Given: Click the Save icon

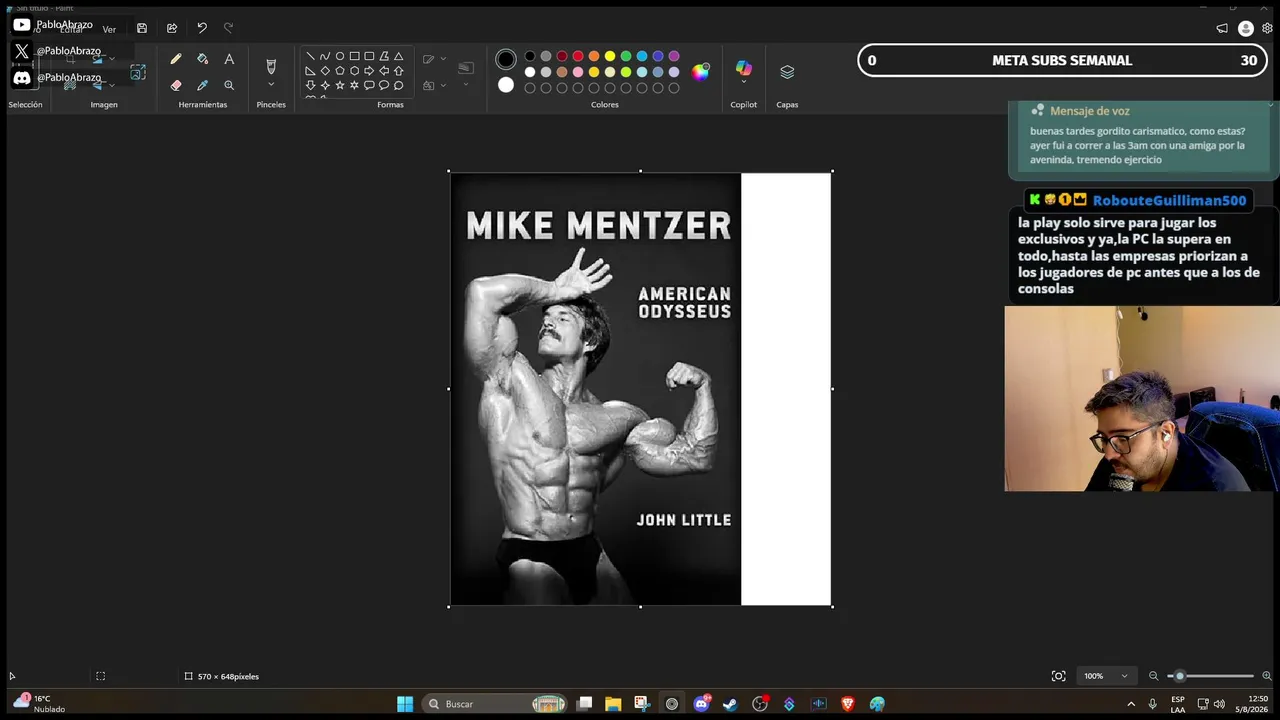Looking at the screenshot, I should pos(142,28).
